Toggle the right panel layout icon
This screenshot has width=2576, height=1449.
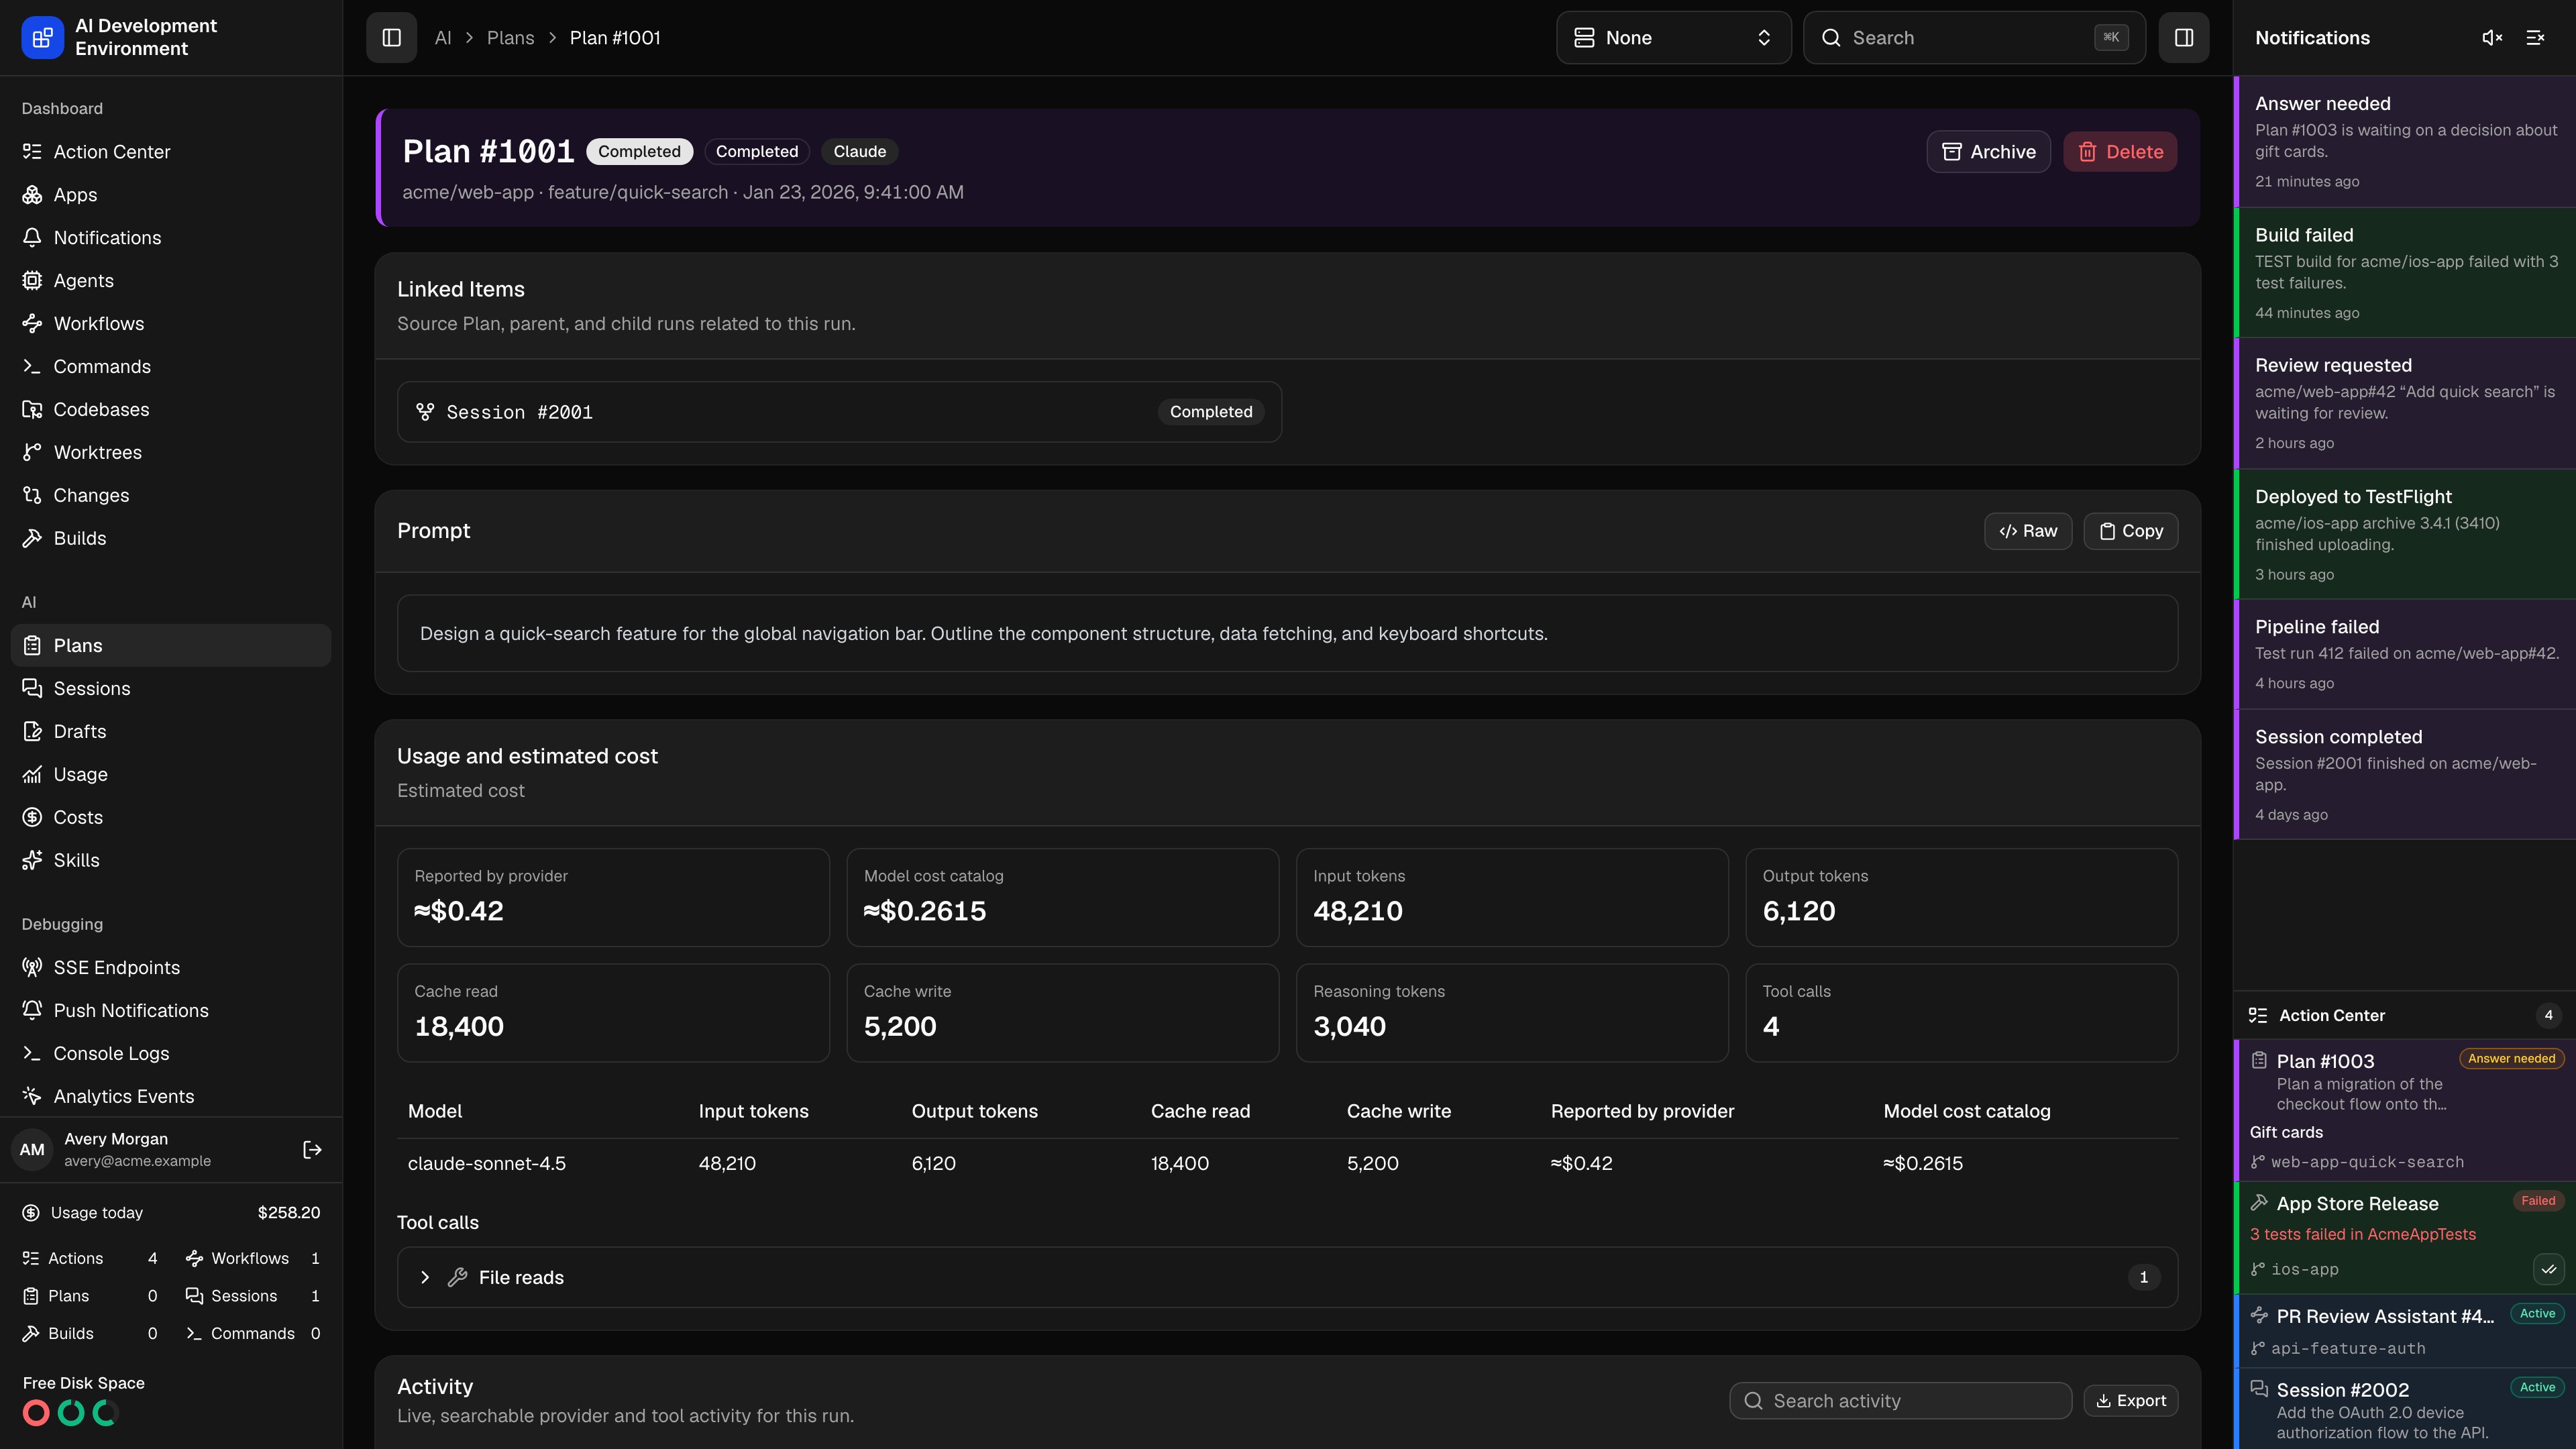click(x=2184, y=38)
